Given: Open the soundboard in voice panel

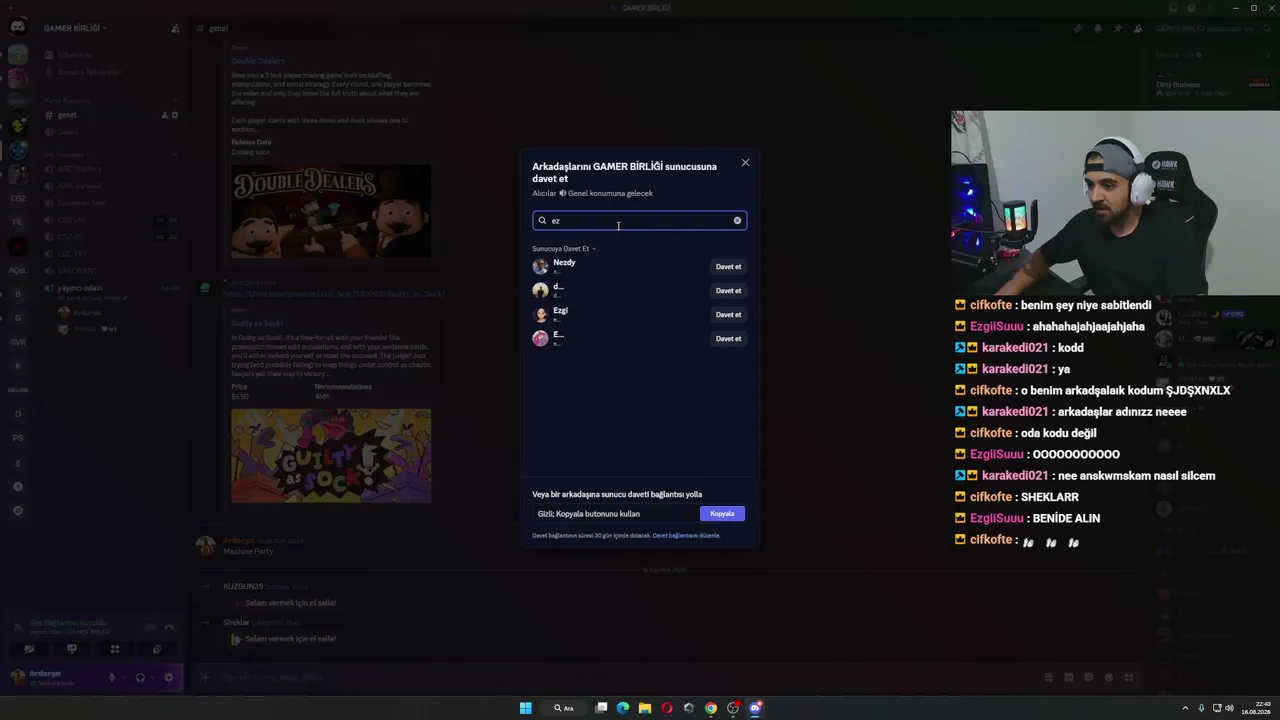Looking at the screenshot, I should point(157,650).
